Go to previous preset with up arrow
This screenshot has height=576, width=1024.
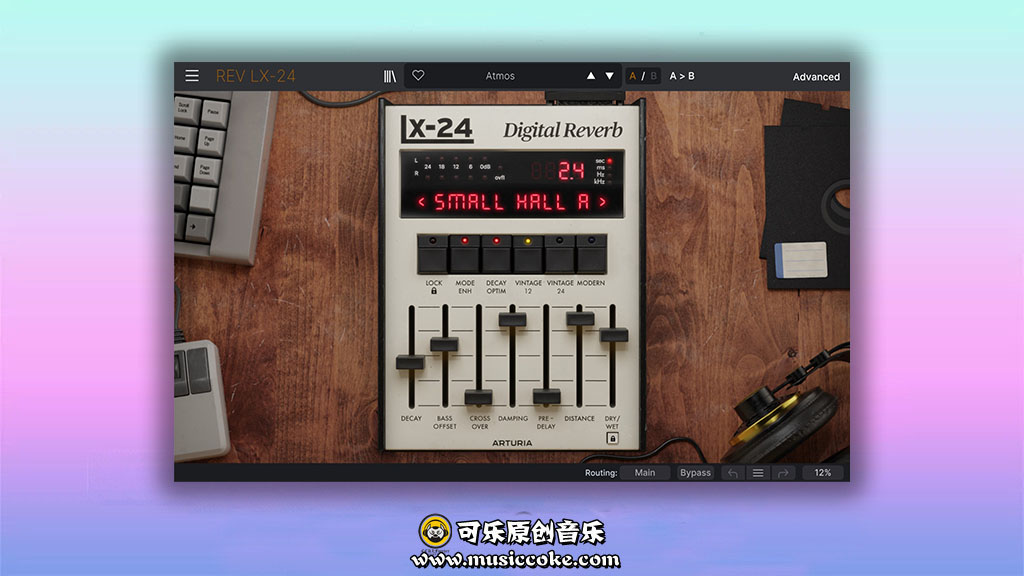[x=590, y=76]
